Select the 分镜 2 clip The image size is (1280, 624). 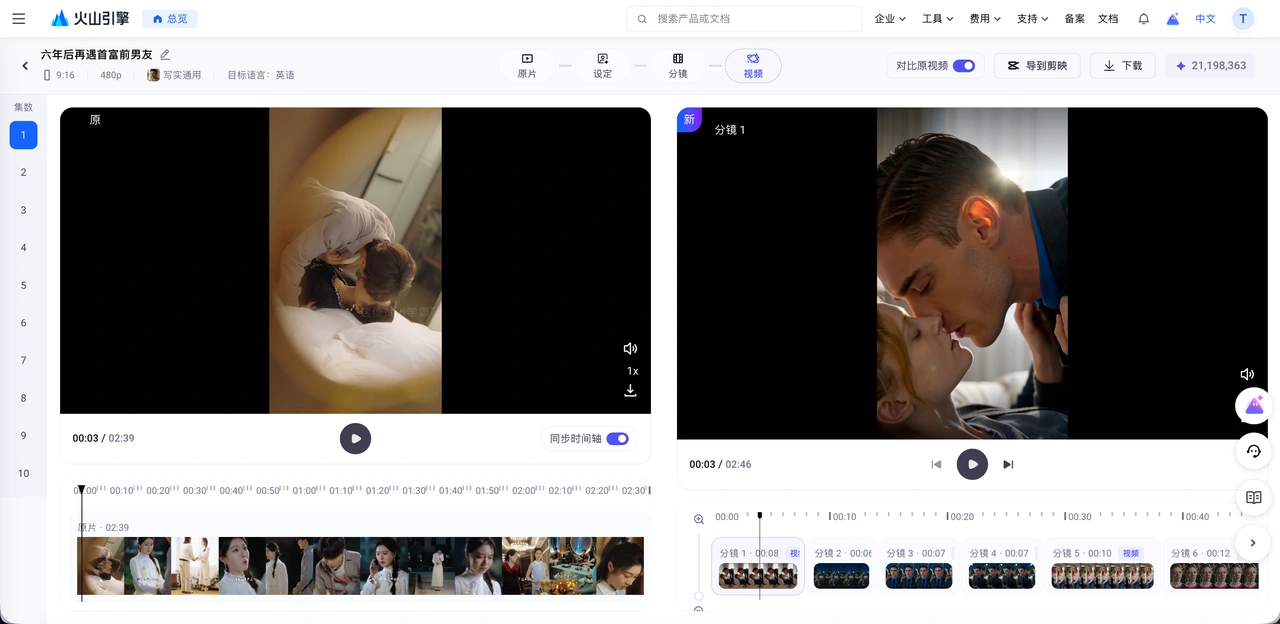841,566
